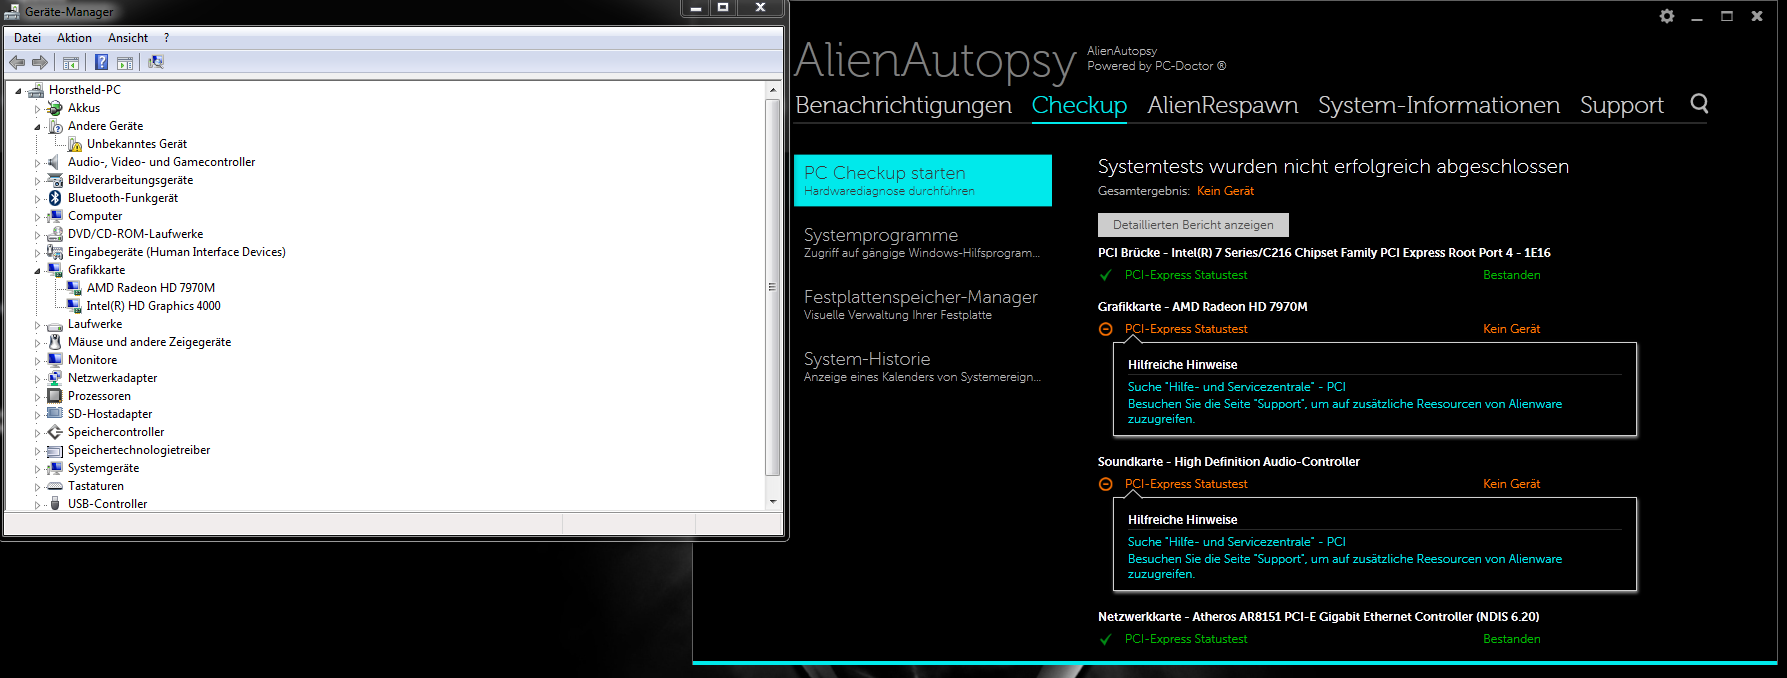Click the Prozessoren chip icon
The image size is (1787, 678).
55,396
